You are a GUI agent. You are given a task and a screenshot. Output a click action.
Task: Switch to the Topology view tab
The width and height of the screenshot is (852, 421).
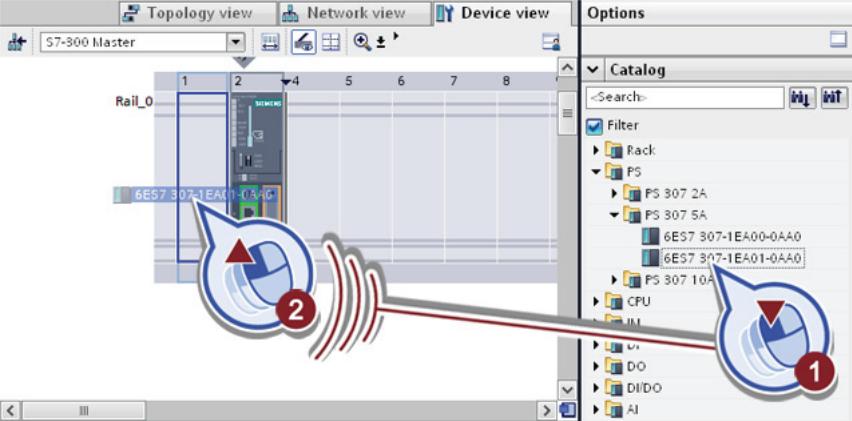coord(198,13)
